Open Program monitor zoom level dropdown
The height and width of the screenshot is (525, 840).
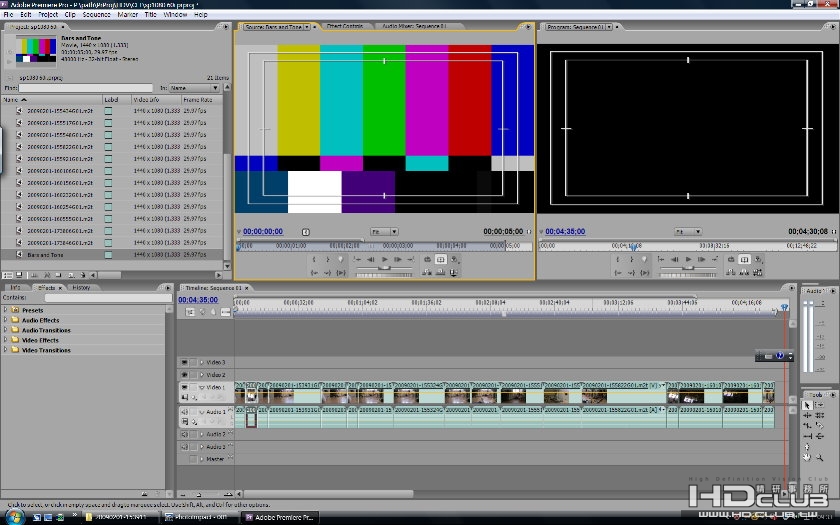pyautogui.click(x=688, y=231)
